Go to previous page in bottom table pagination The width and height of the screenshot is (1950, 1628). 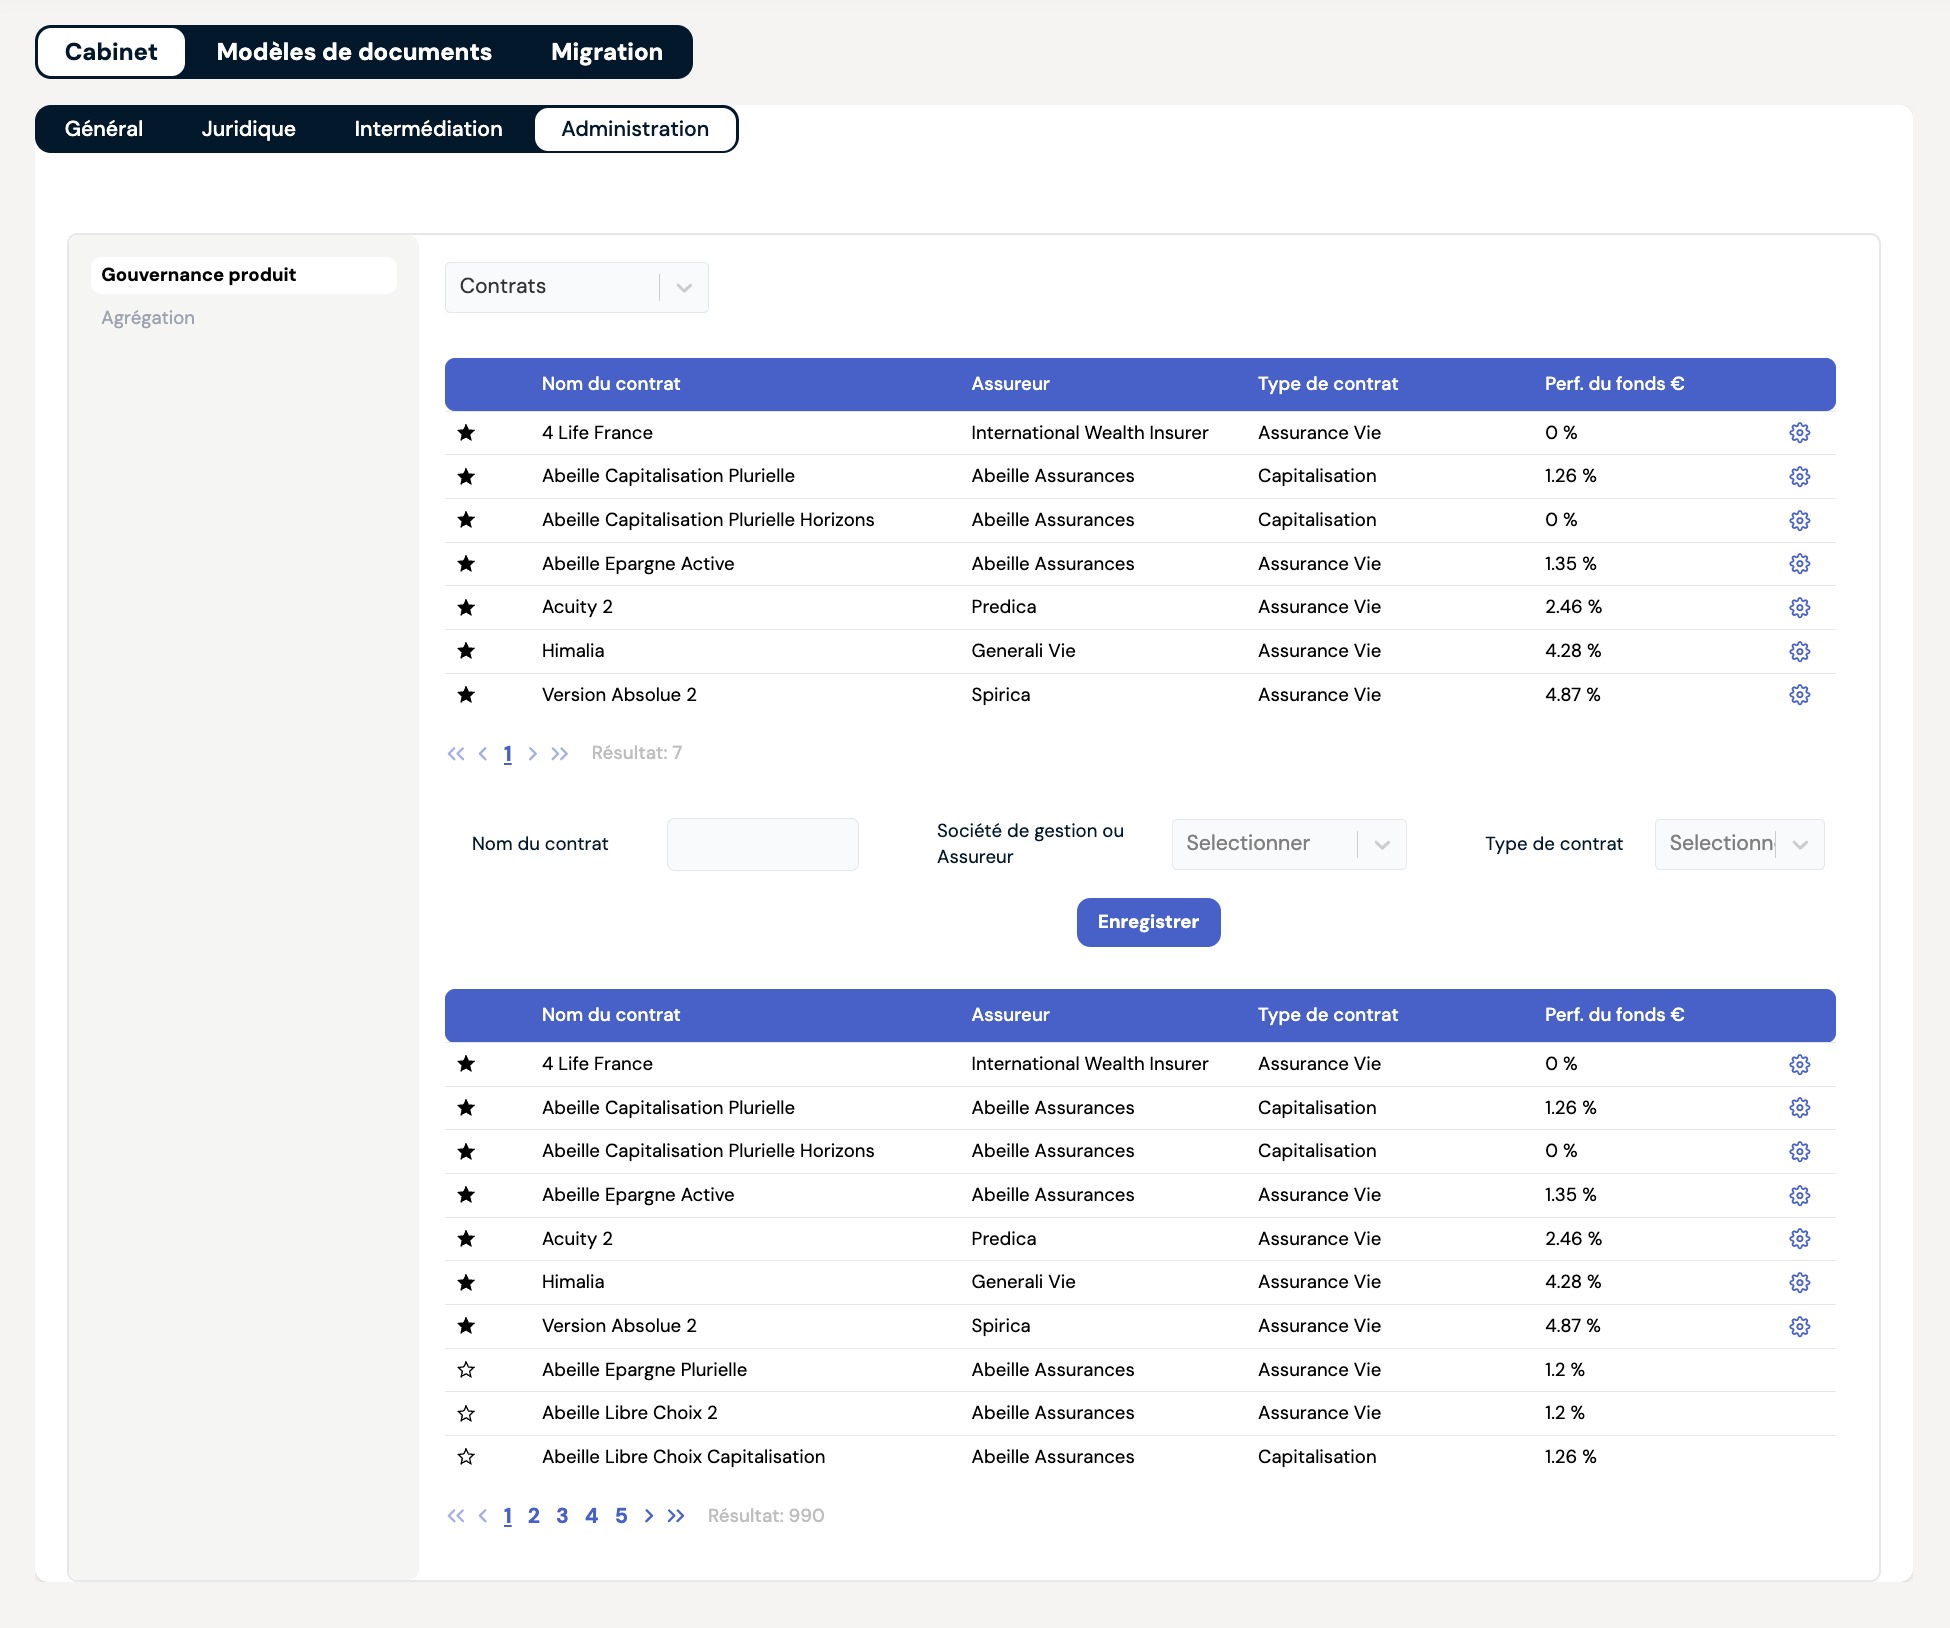coord(483,1516)
